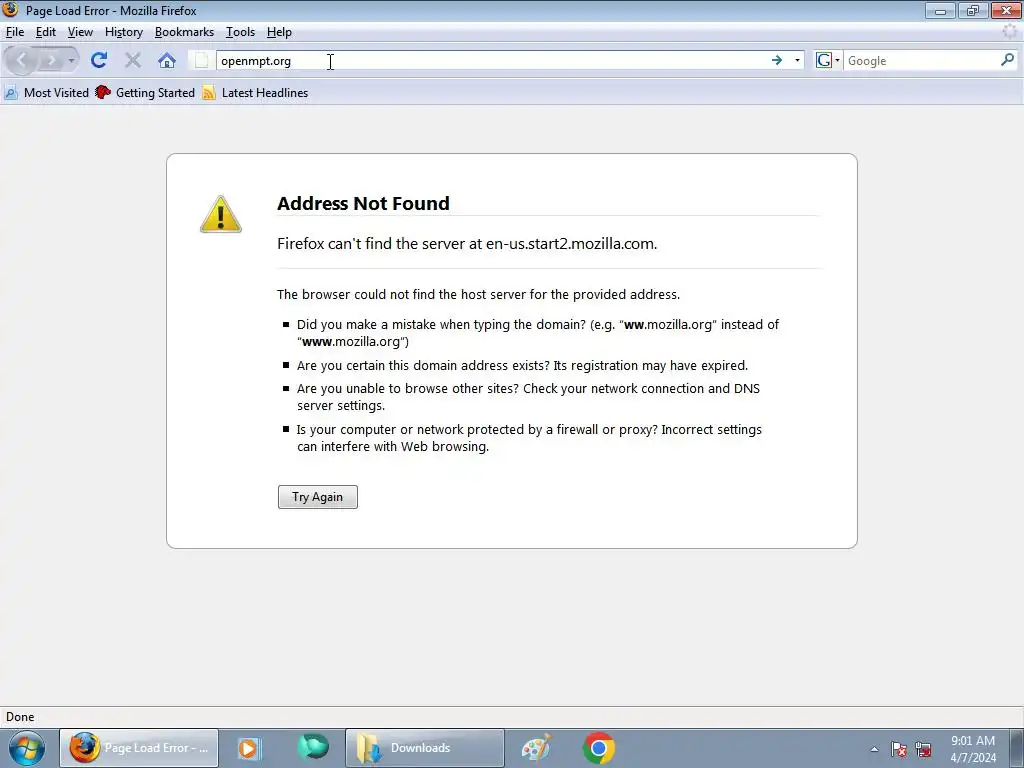Expand the address bar history dropdown

pyautogui.click(x=797, y=61)
